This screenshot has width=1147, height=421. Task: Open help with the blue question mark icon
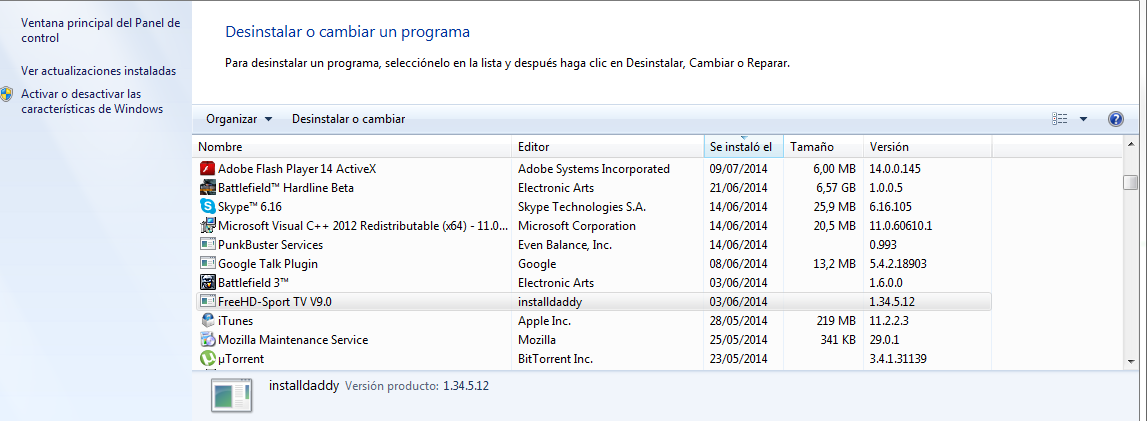(1116, 119)
